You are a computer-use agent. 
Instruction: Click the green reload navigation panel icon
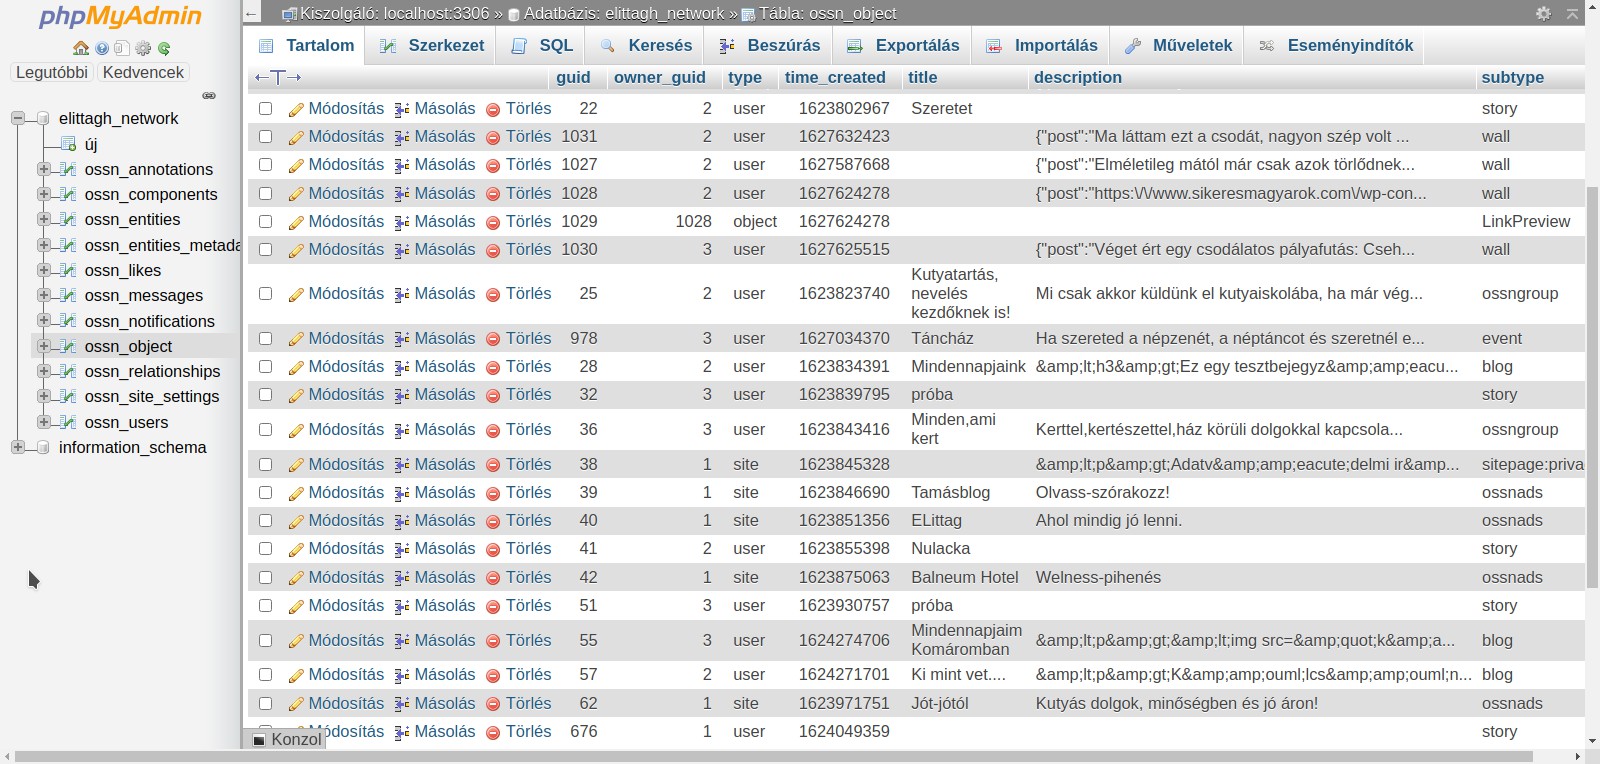coord(164,48)
